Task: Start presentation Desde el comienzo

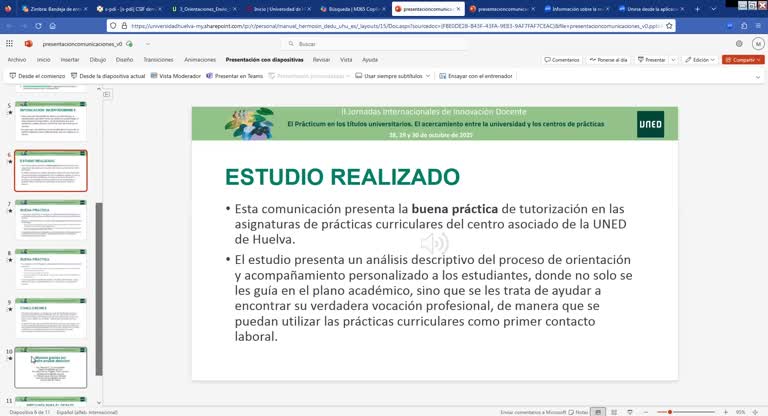Action: (x=37, y=76)
